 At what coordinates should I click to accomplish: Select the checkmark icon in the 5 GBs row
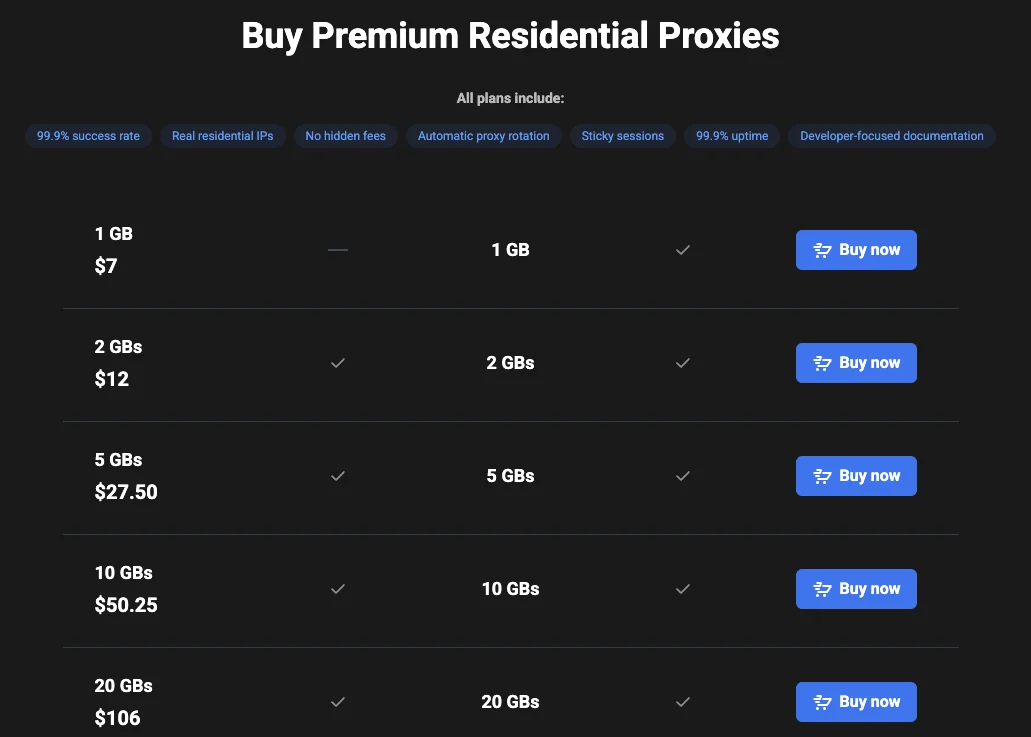point(338,476)
